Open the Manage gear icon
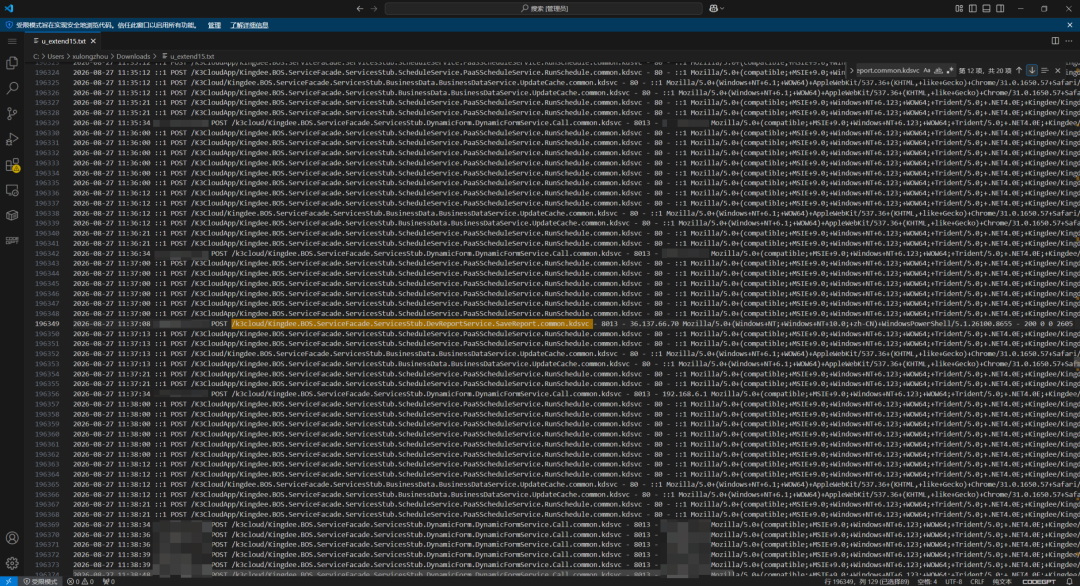Image resolution: width=1080 pixels, height=586 pixels. pos(12,563)
